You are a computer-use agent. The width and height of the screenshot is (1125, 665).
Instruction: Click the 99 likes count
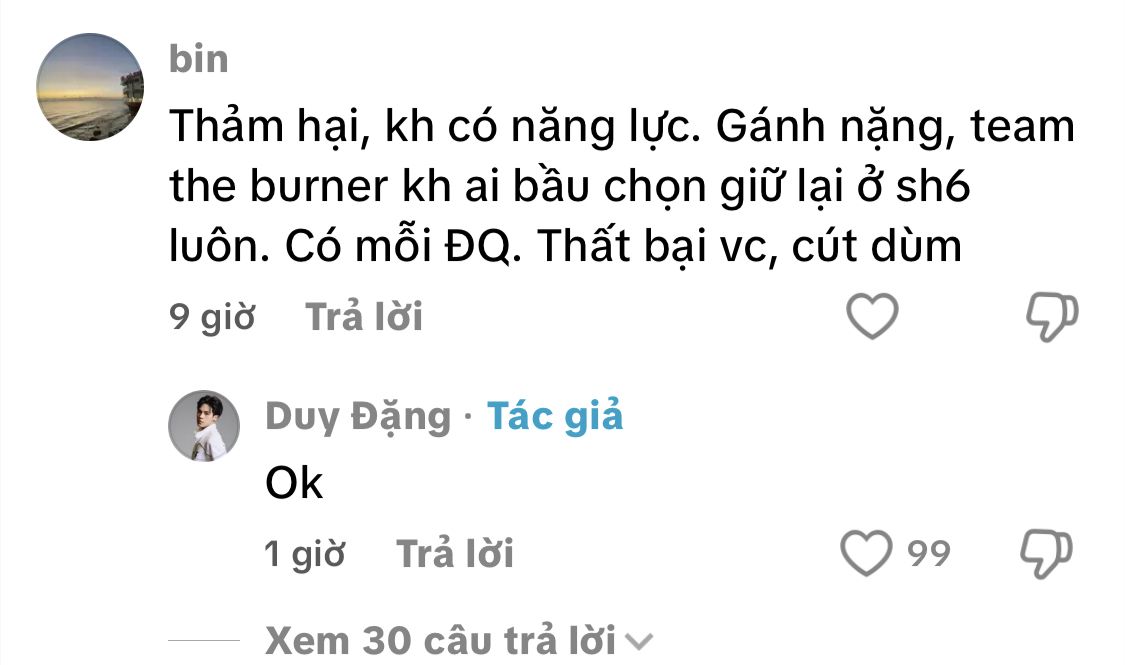(x=928, y=553)
